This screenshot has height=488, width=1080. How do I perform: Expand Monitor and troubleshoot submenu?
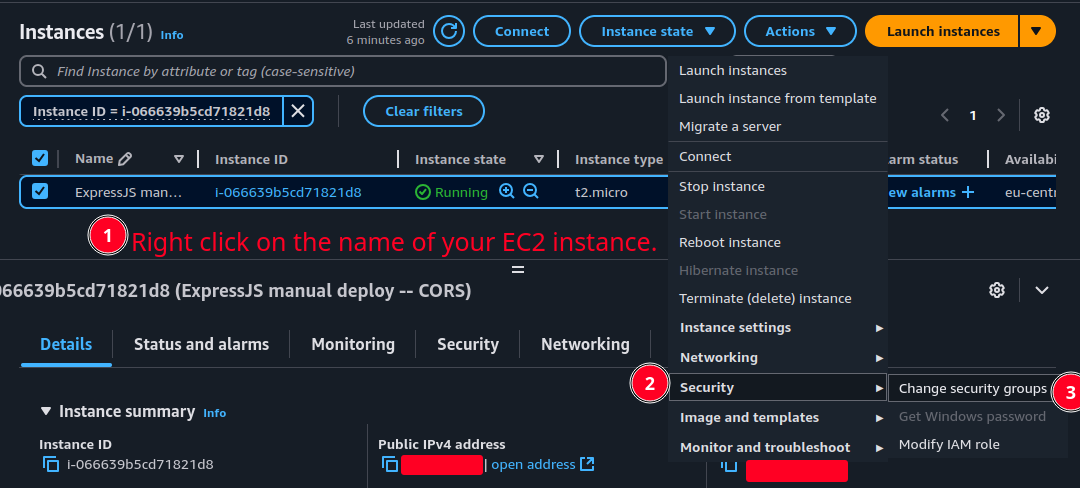pyautogui.click(x=778, y=447)
